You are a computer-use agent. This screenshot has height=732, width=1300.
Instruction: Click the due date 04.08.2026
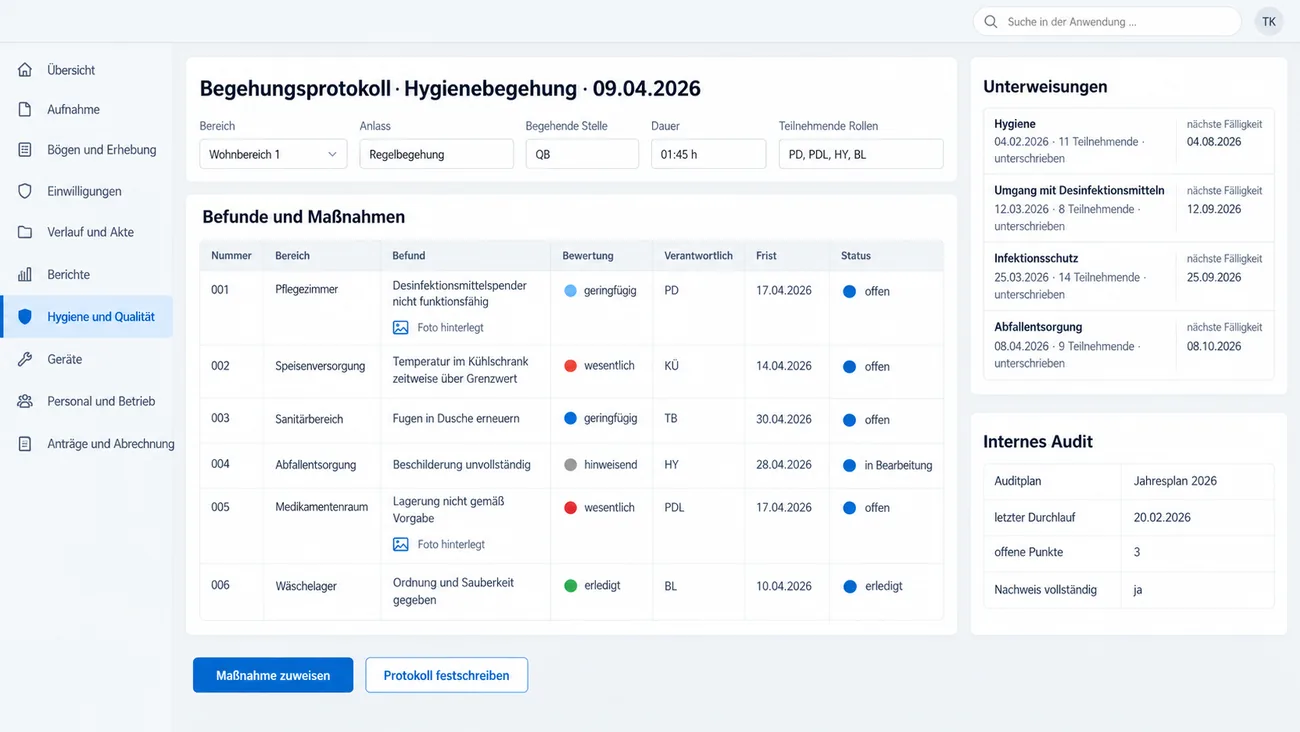1214,142
